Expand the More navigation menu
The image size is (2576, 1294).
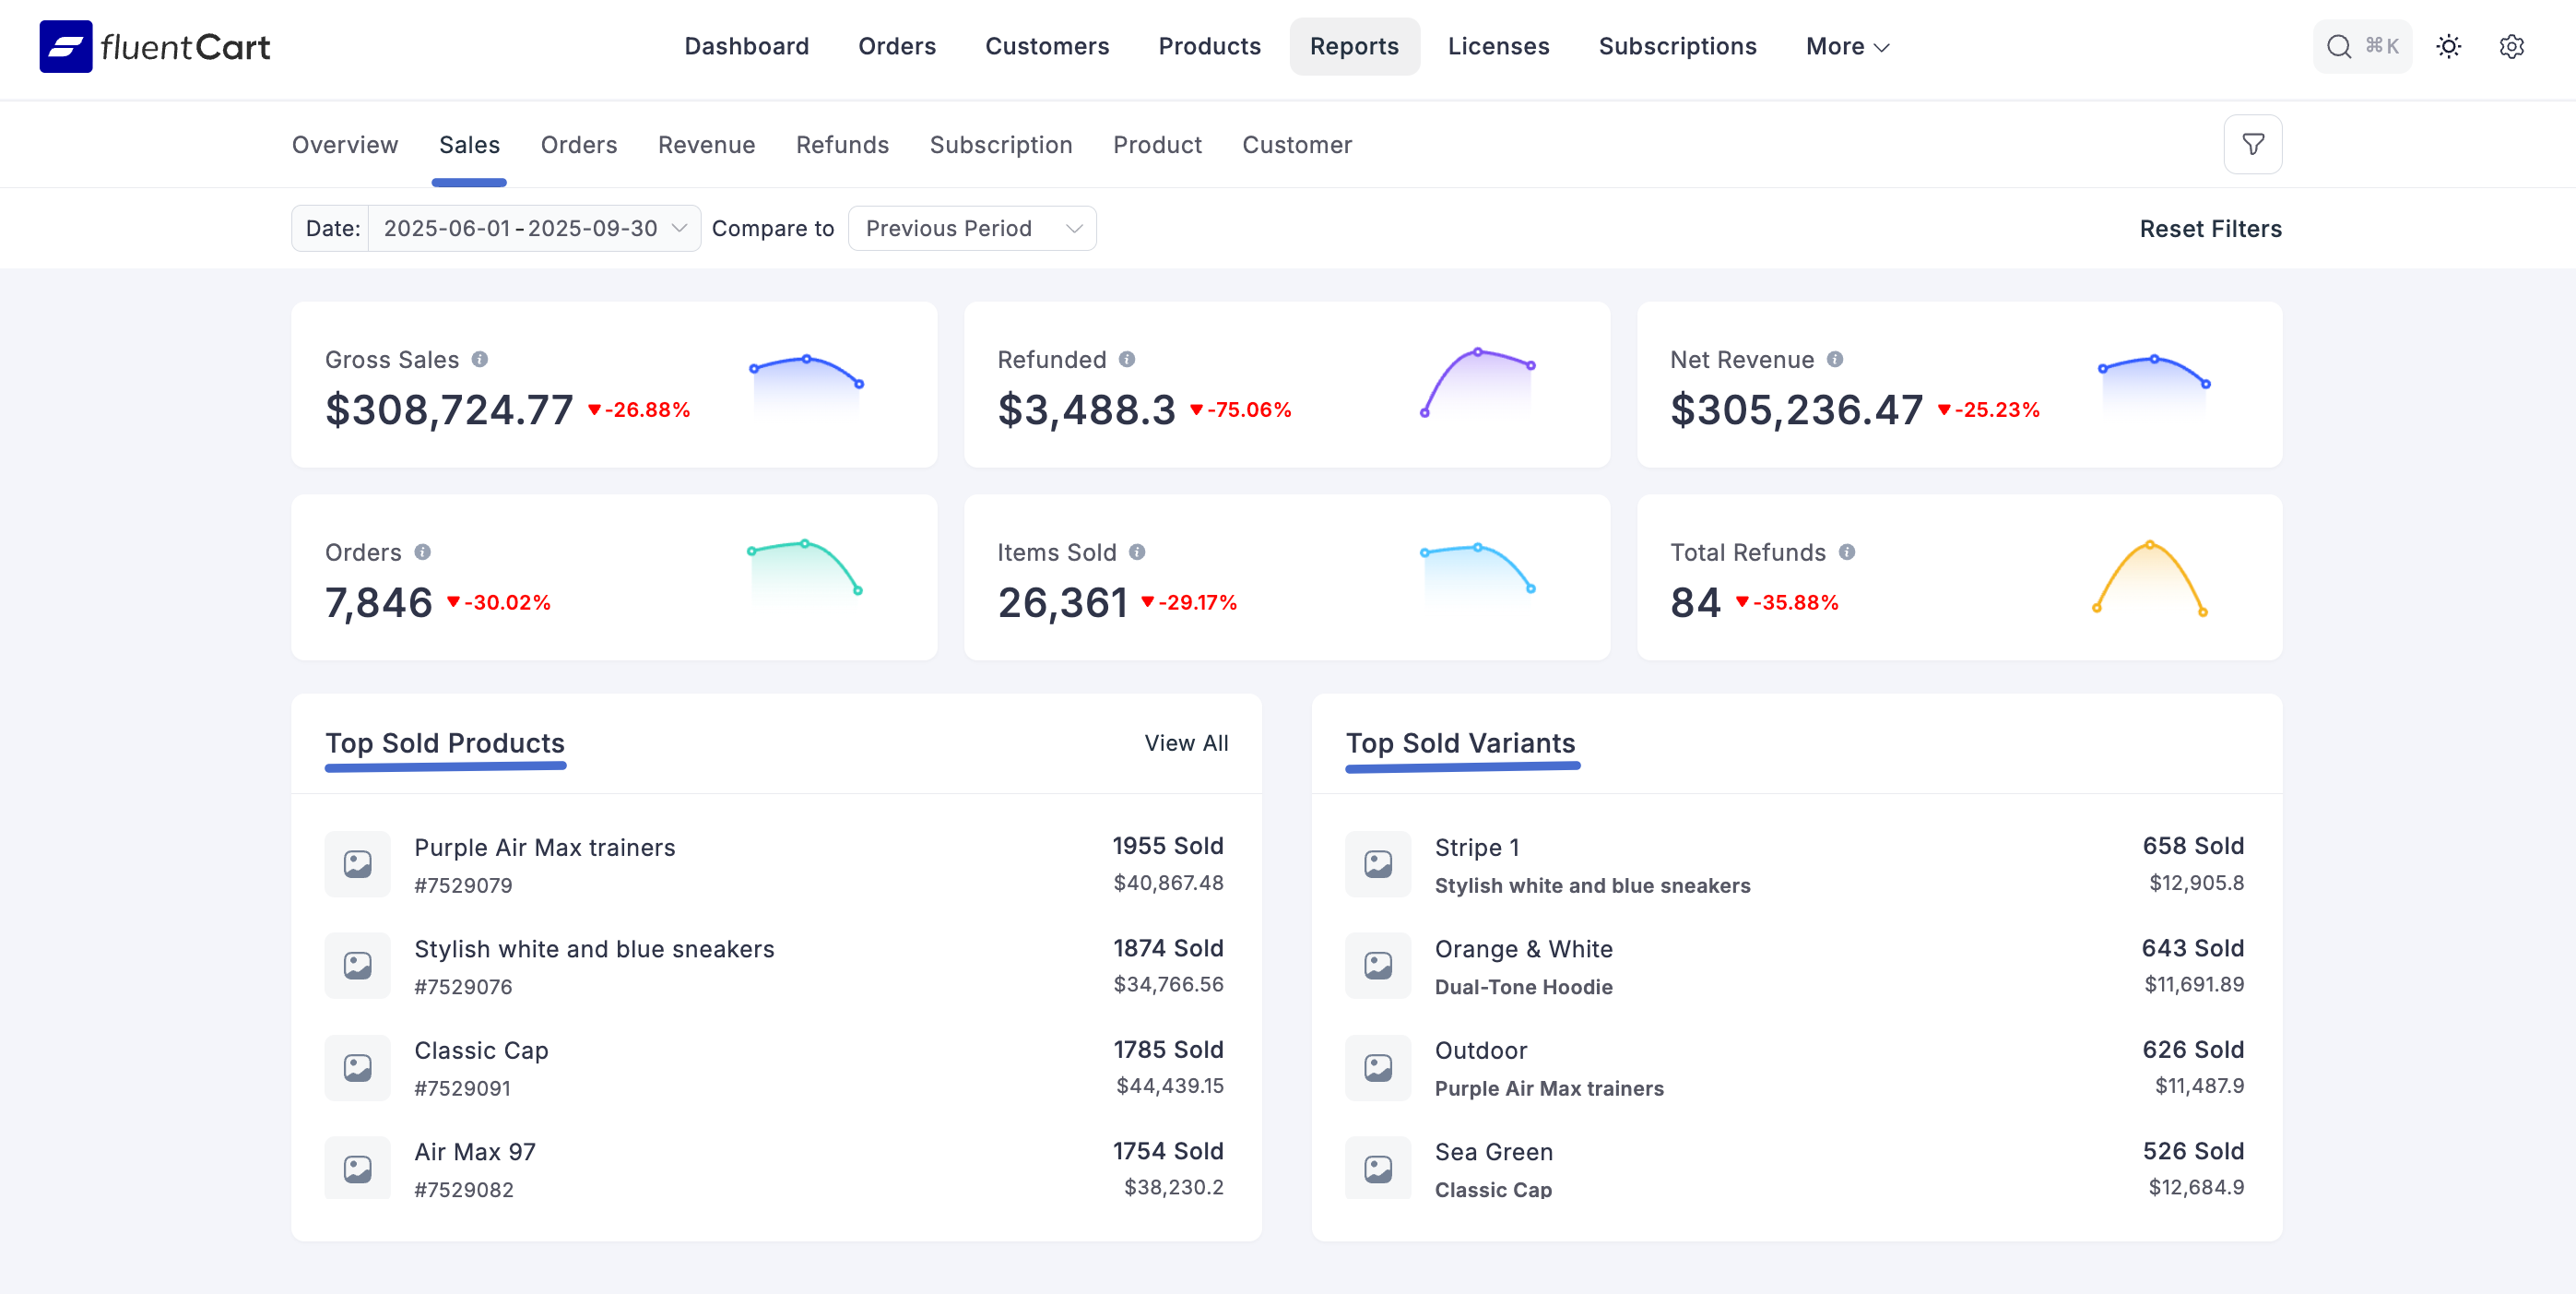(1846, 47)
